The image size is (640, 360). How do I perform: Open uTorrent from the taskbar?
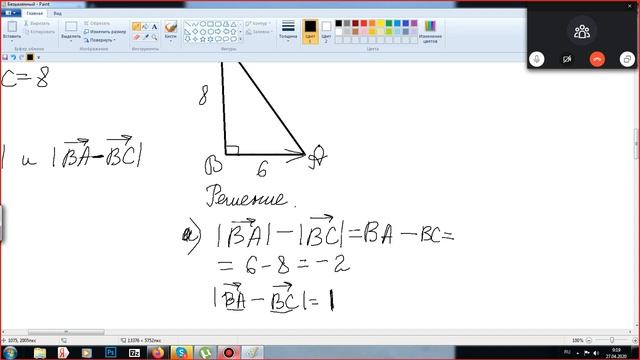[x=205, y=353]
